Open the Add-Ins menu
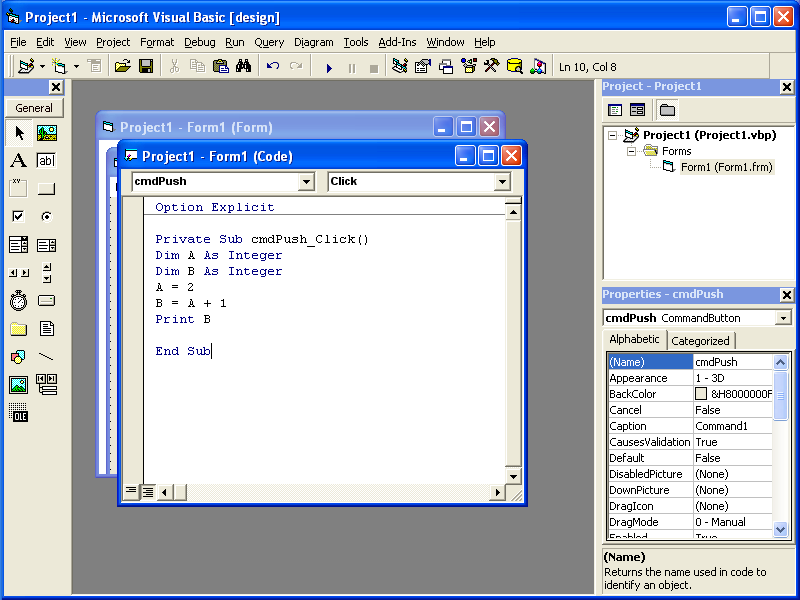 pos(397,42)
